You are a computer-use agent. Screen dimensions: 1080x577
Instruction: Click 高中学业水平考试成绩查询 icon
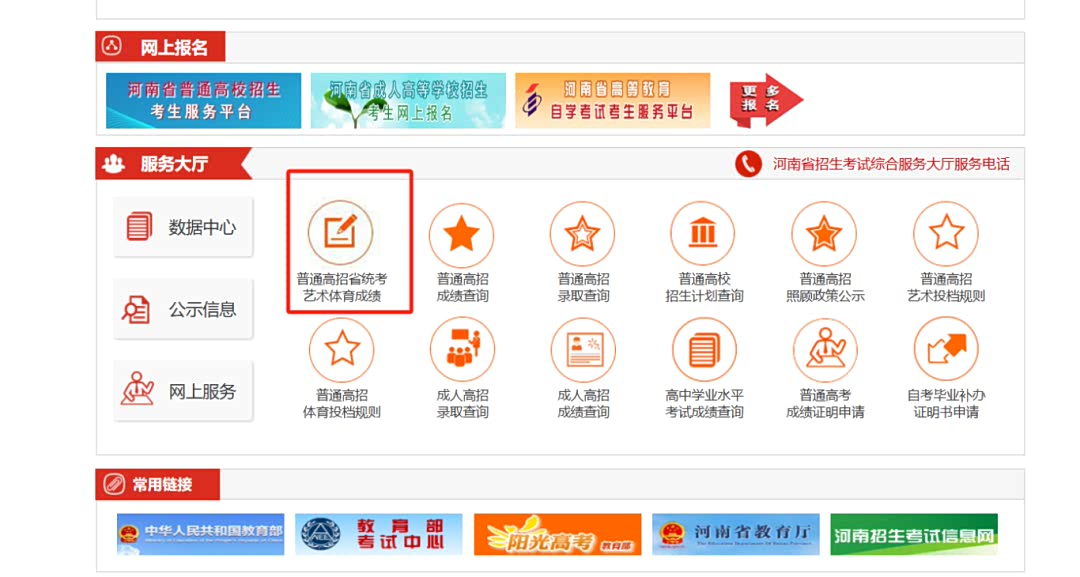pyautogui.click(x=703, y=350)
